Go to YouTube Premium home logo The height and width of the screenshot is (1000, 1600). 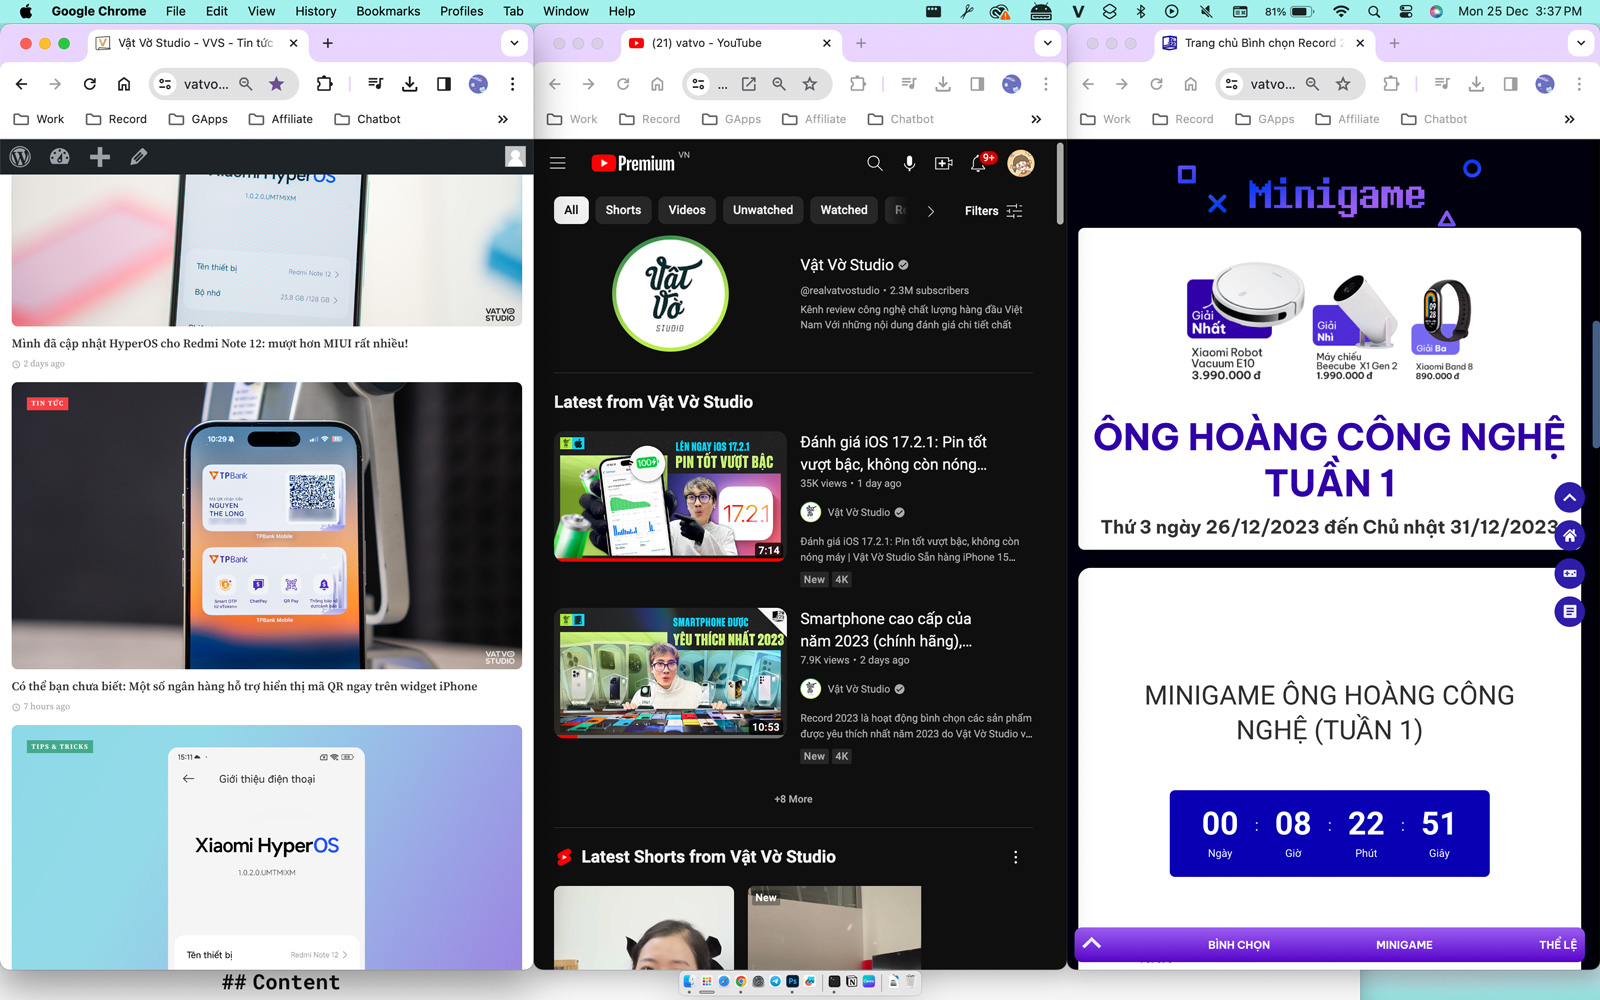(633, 163)
